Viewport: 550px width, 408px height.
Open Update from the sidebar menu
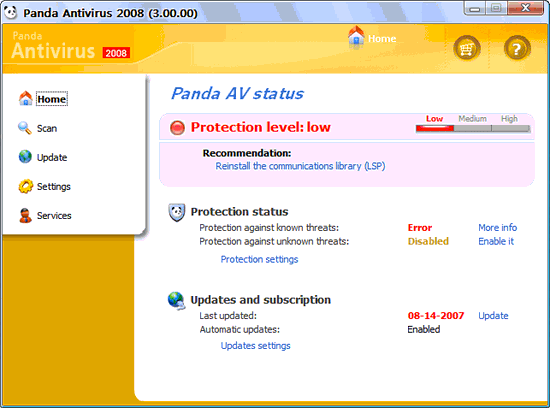pos(52,158)
